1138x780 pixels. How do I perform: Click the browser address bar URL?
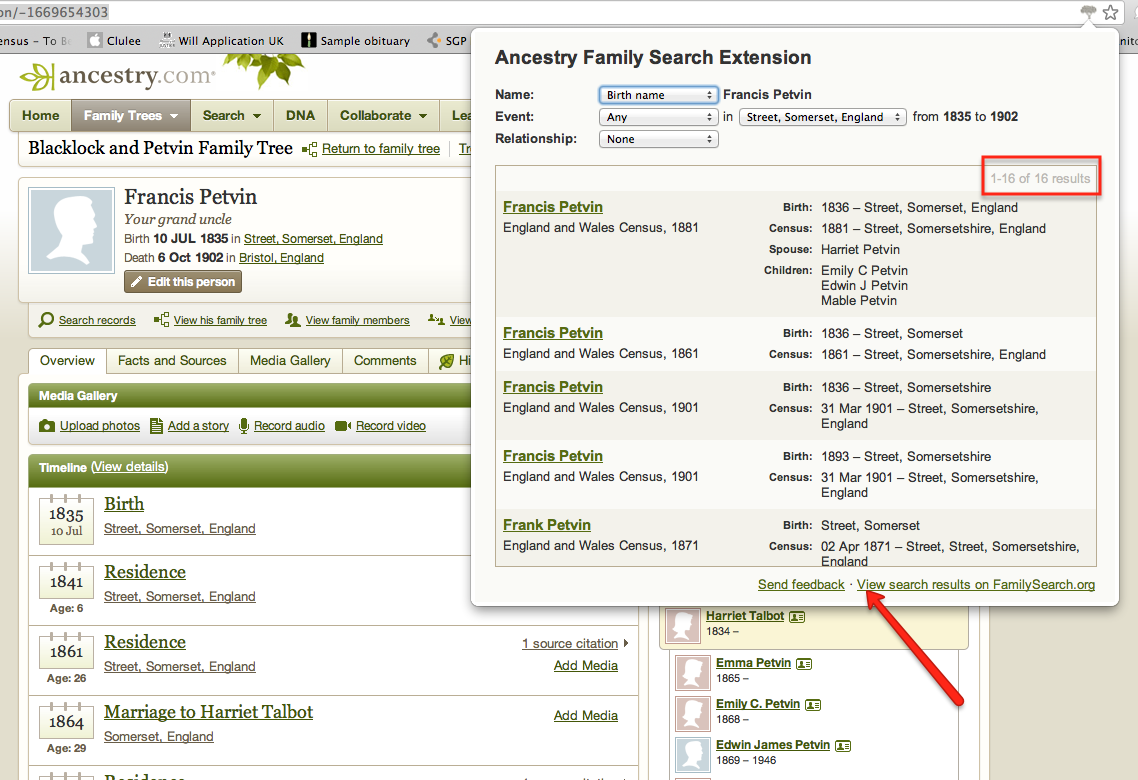(x=54, y=12)
